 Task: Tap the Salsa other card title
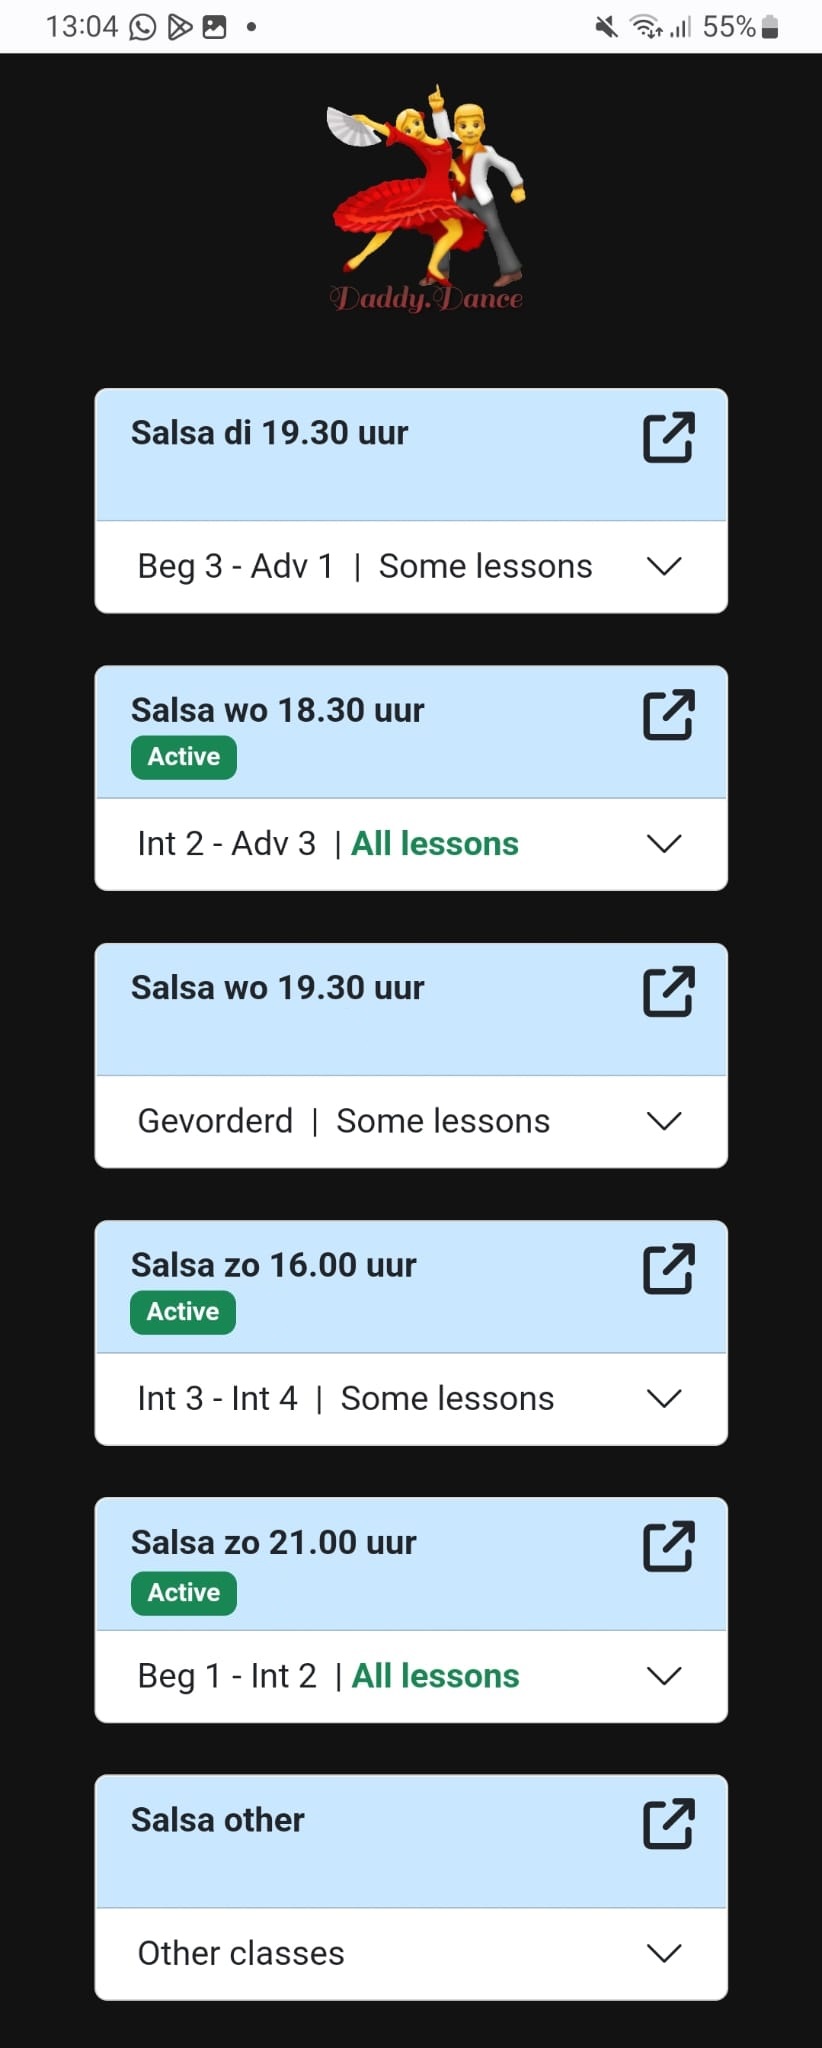click(218, 1820)
